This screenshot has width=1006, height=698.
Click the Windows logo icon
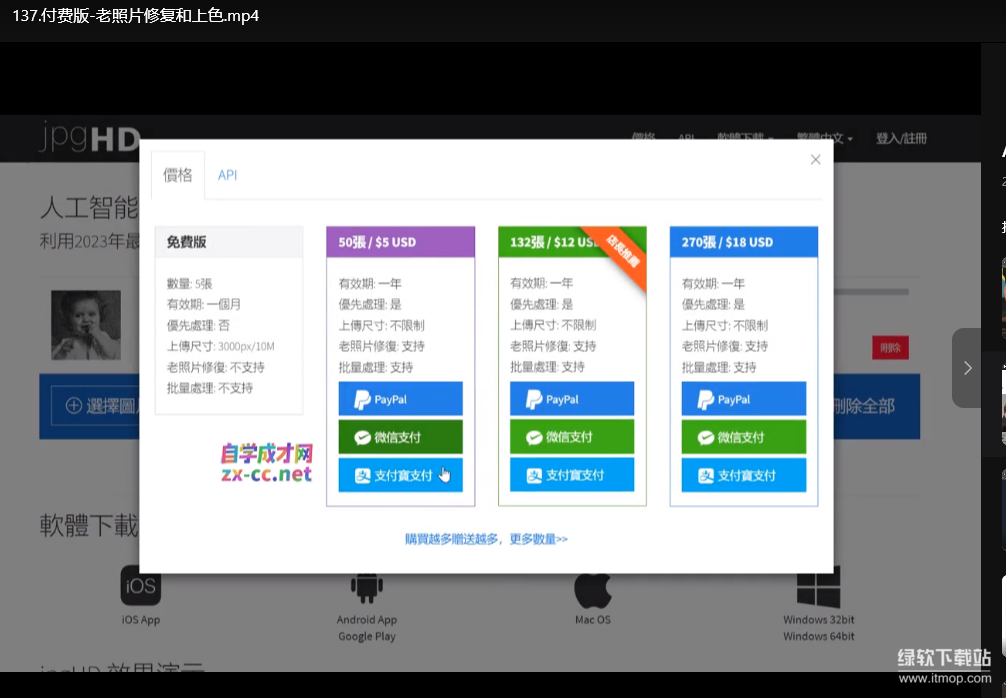coord(818,588)
